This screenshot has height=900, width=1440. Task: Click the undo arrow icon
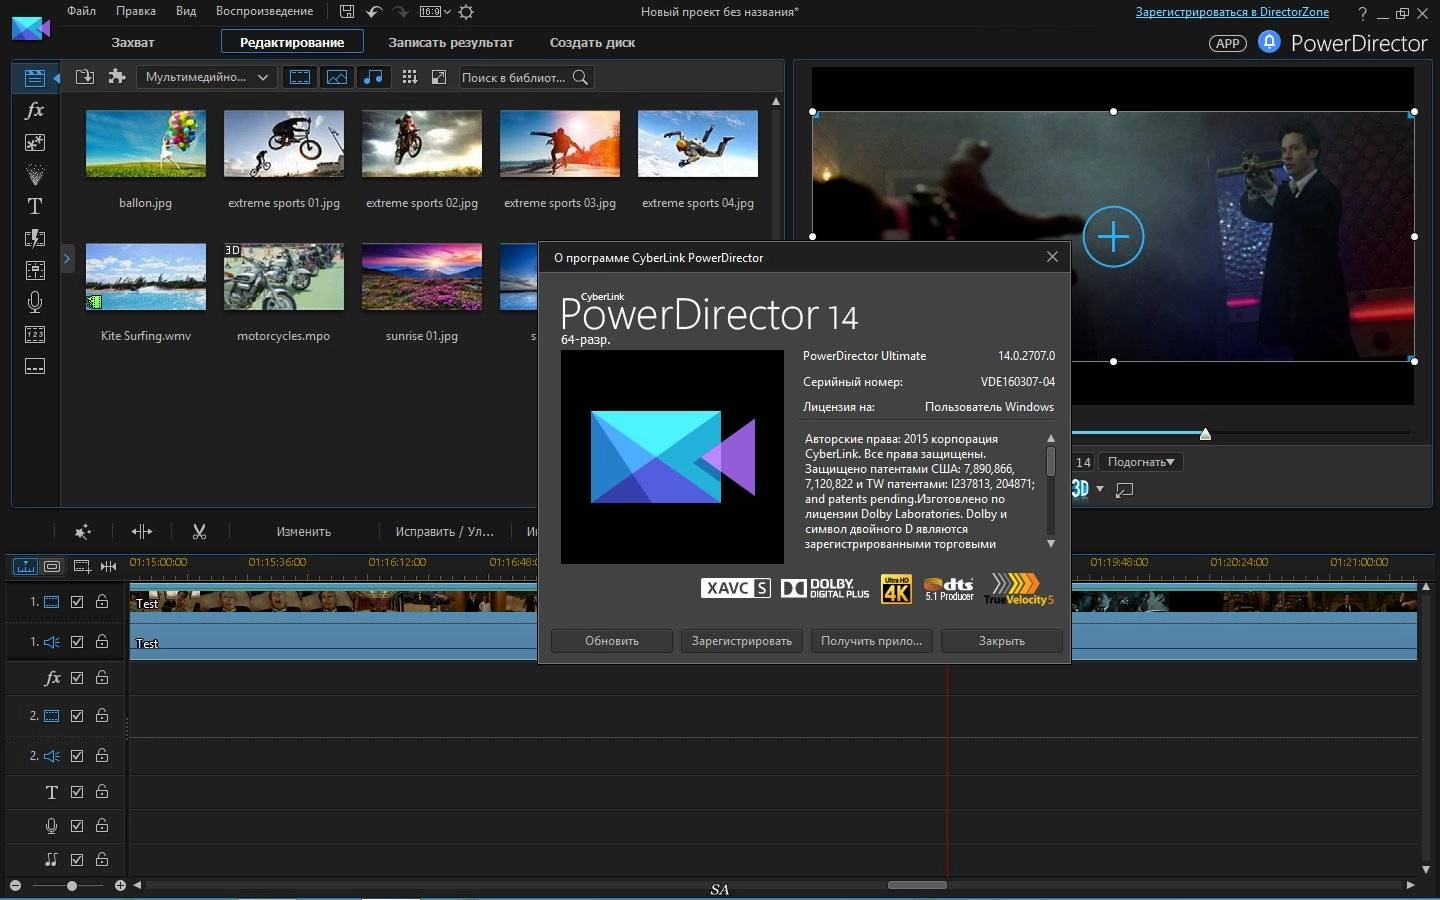tap(374, 12)
